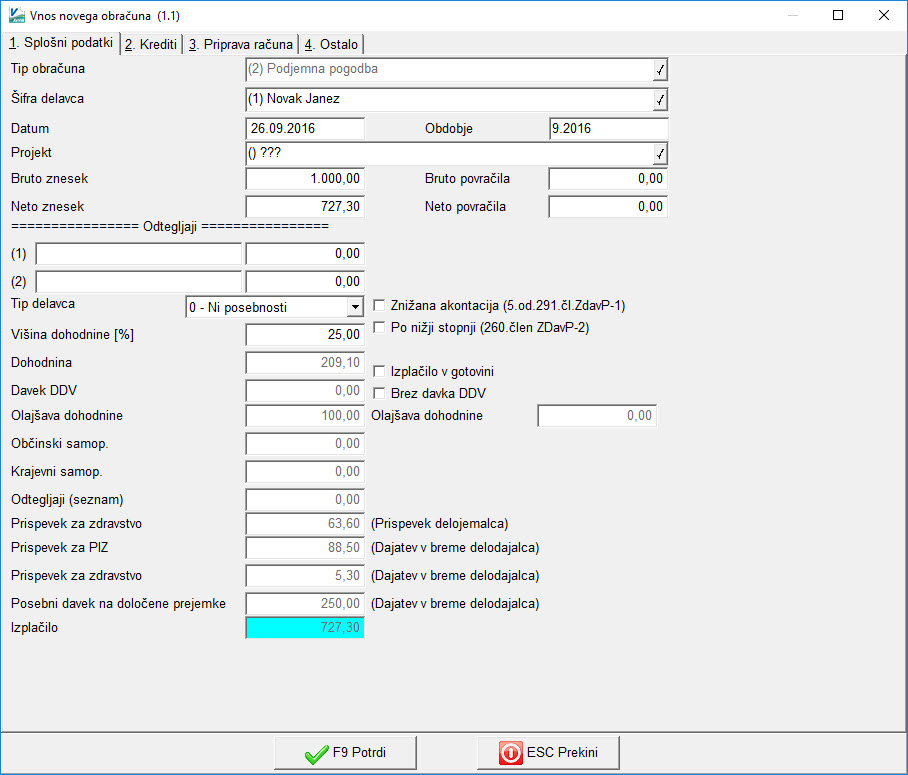Screen dimensions: 908x775
Task: Click the Datum field 26.09.2016
Action: (305, 129)
